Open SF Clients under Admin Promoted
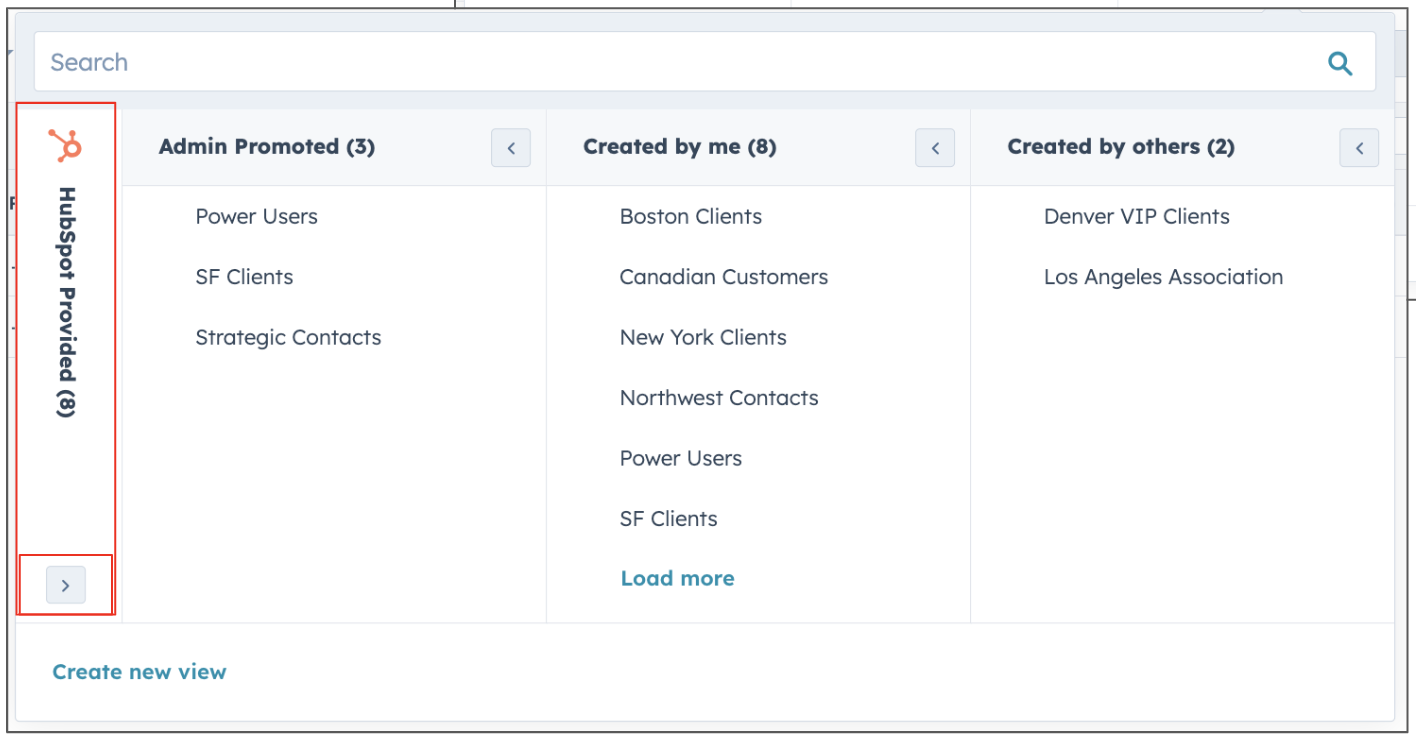Screen dimensions: 1416x740 pyautogui.click(x=245, y=277)
